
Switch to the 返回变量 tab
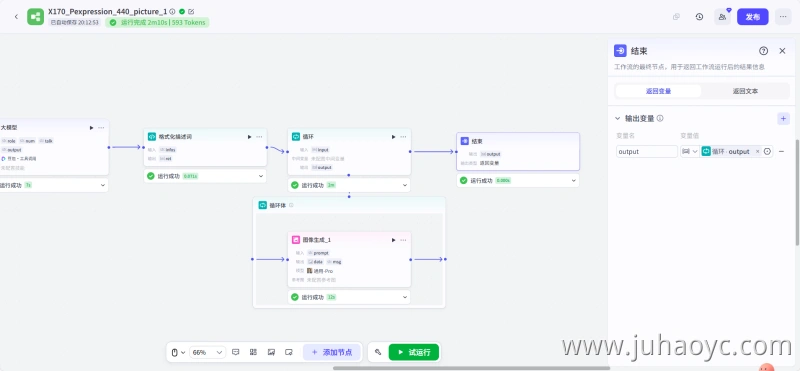tap(658, 91)
